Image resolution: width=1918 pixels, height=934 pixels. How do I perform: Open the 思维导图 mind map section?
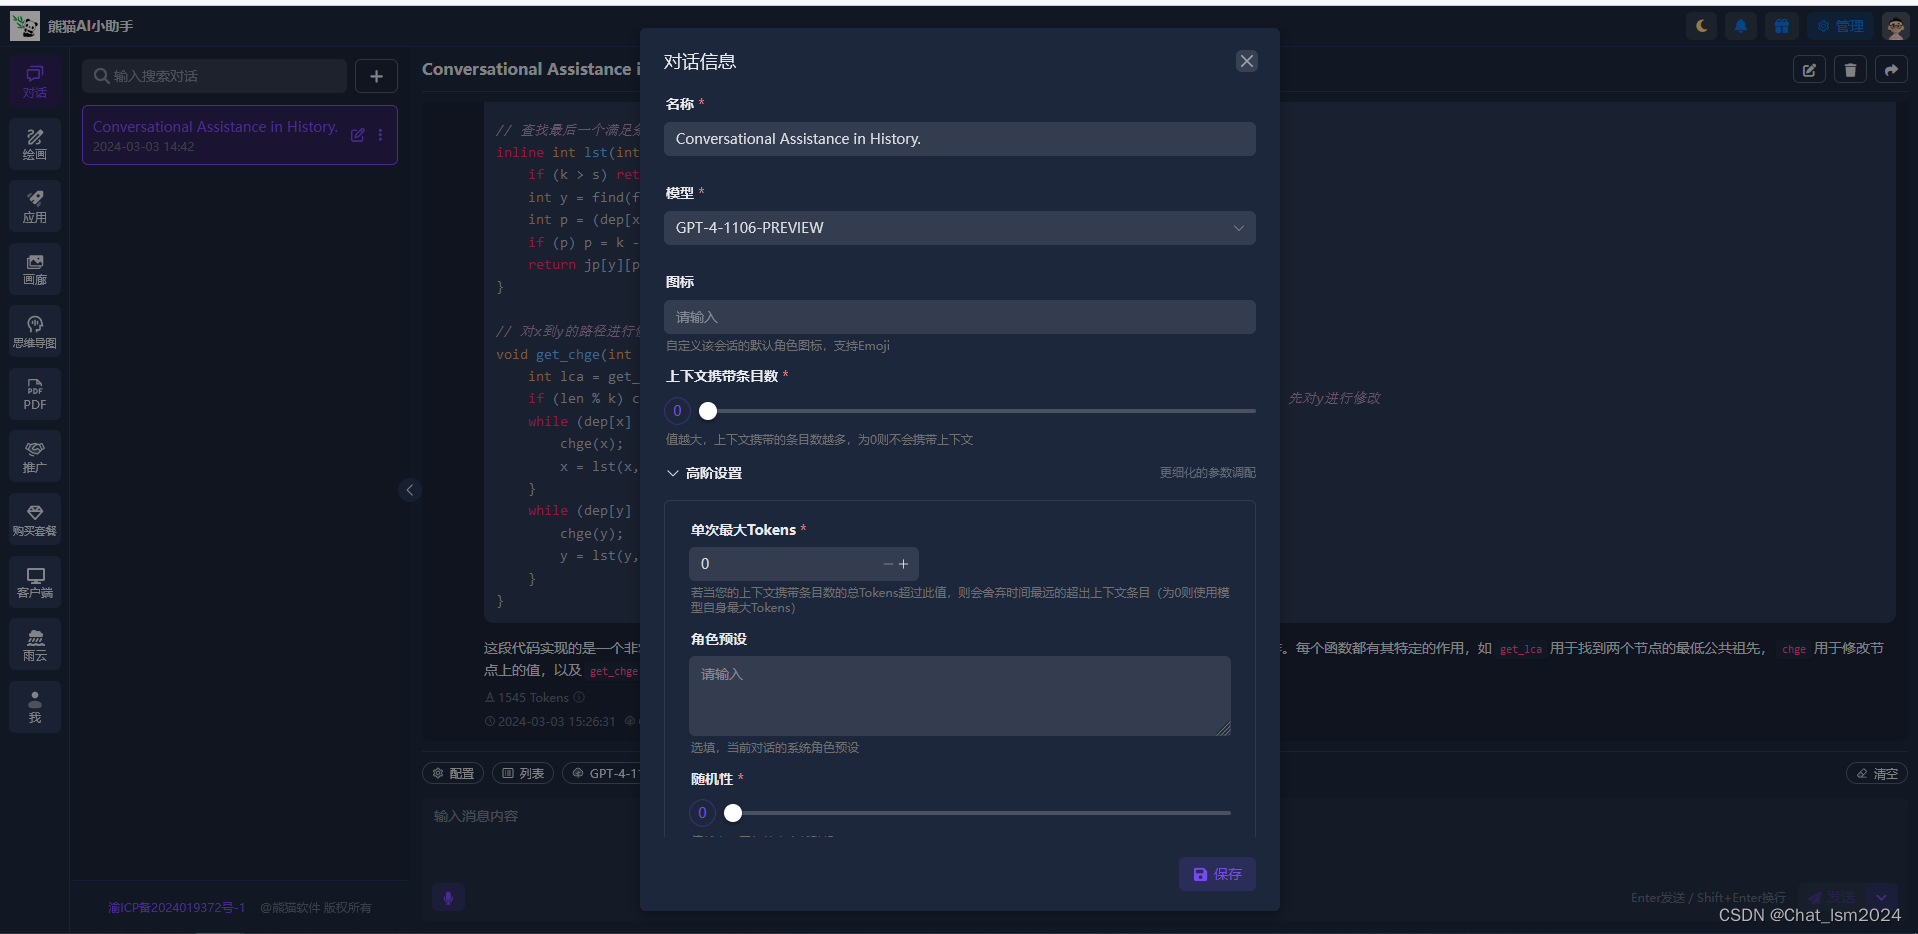(35, 332)
